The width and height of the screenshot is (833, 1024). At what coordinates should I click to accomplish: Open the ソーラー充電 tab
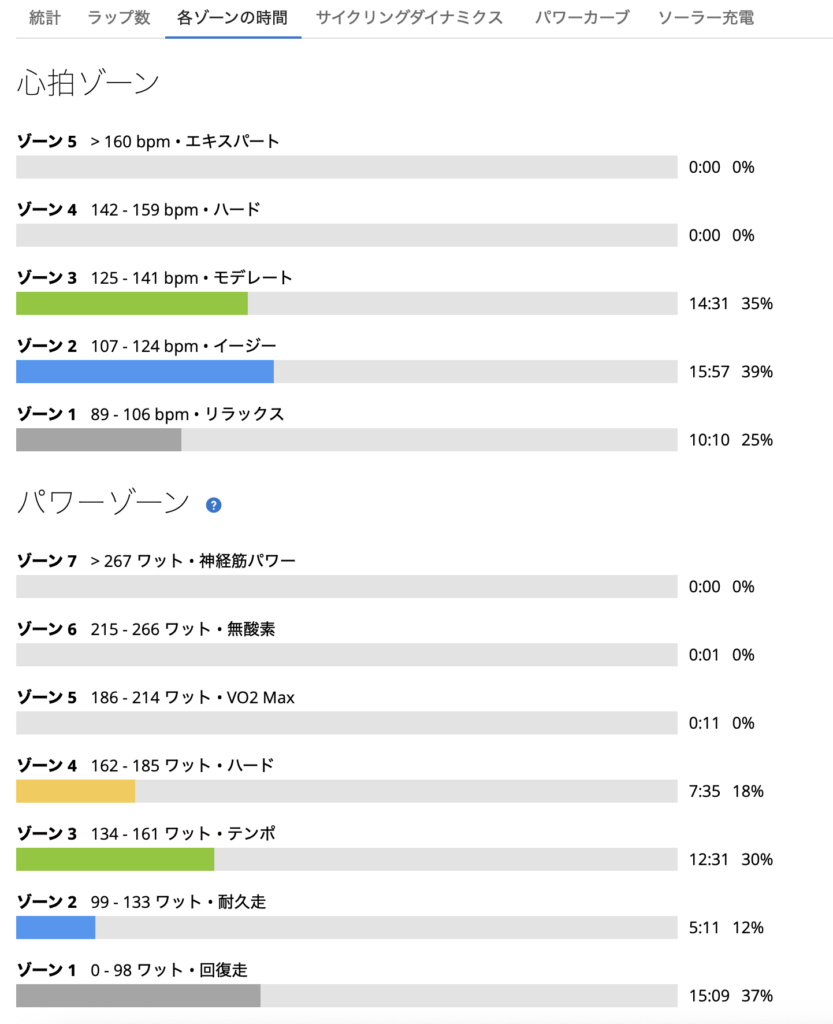tap(706, 18)
